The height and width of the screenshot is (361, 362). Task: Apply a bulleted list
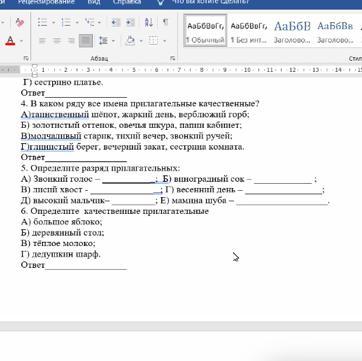(x=43, y=23)
